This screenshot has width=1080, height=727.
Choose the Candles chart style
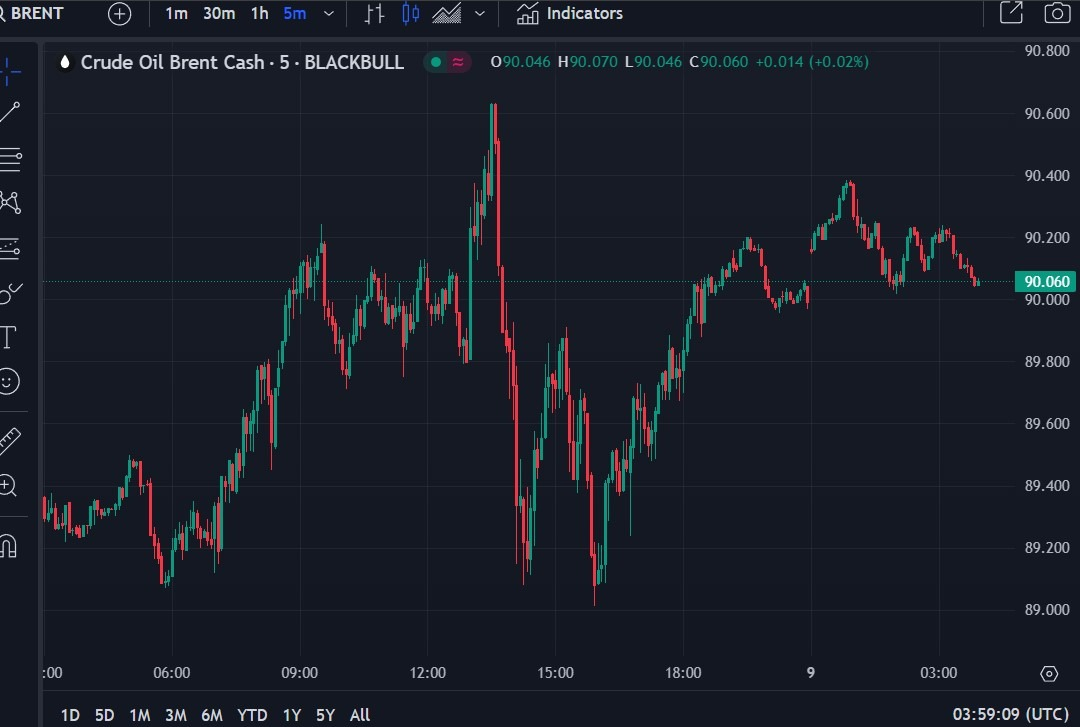point(411,13)
